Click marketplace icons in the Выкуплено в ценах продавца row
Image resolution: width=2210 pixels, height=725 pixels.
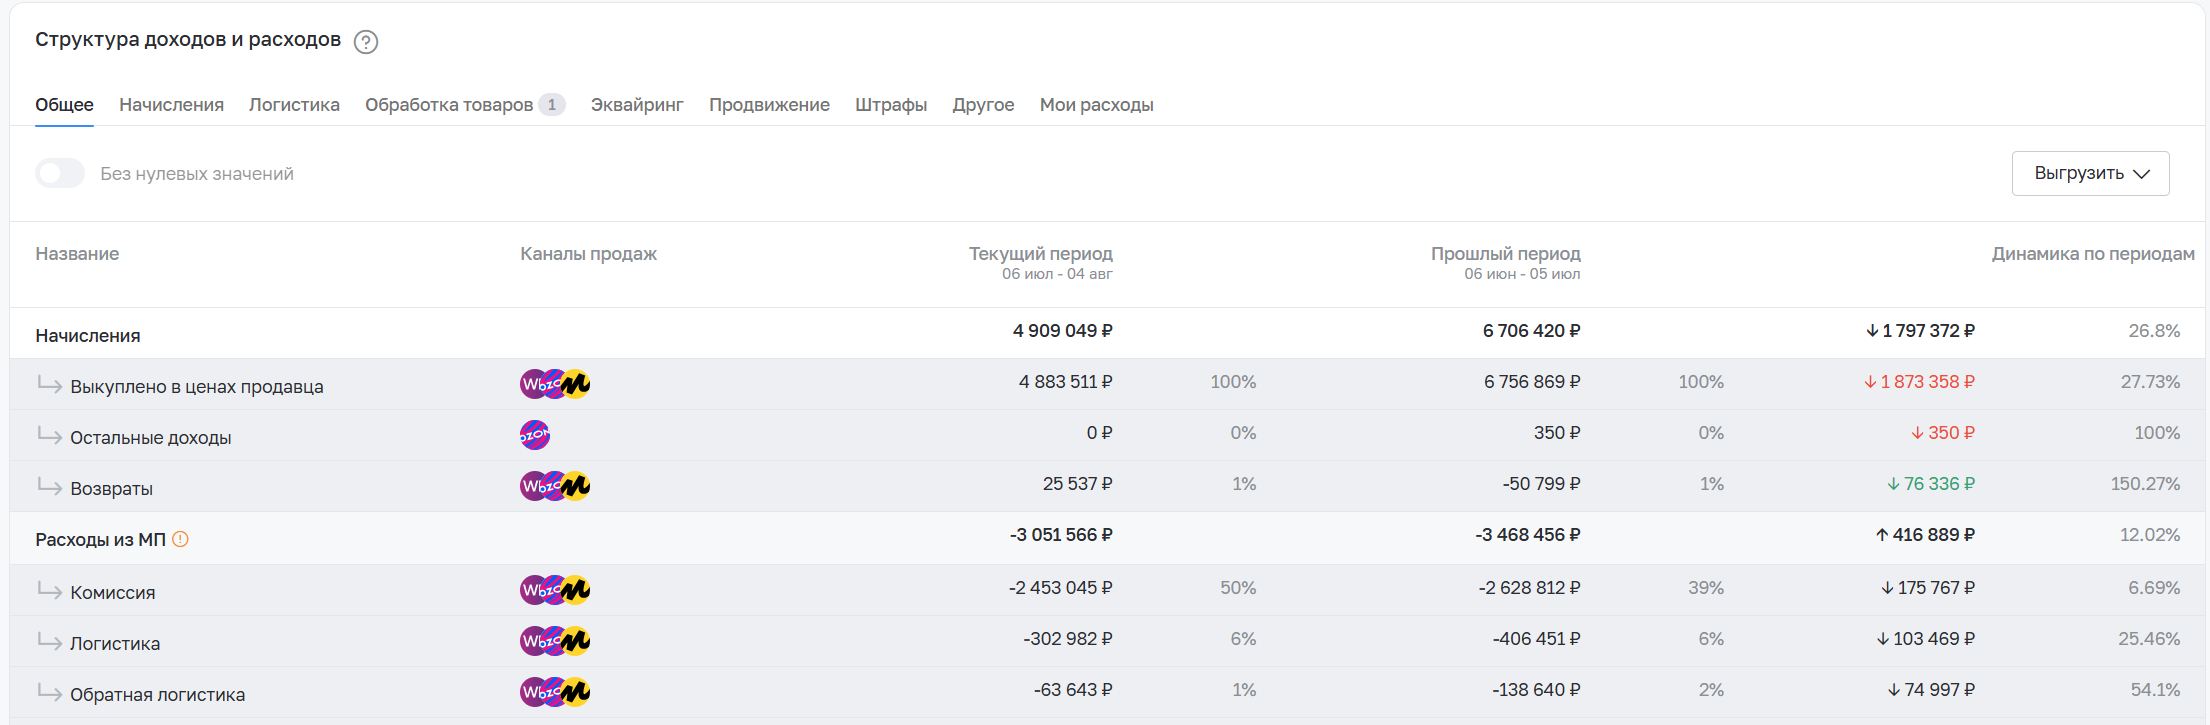pyautogui.click(x=555, y=384)
